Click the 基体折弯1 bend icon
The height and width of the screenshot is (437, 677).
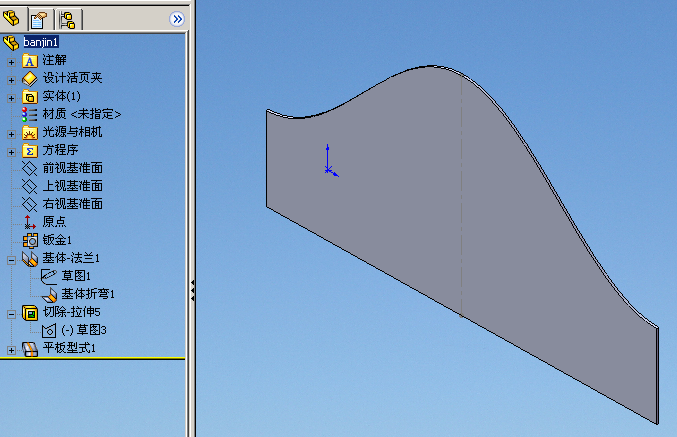click(x=49, y=295)
